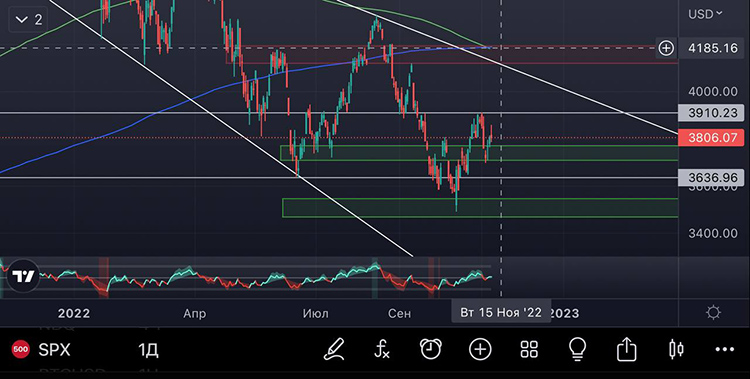Viewport: 750px width, 379px height.
Task: Open chart settings gear icon
Action: (x=713, y=313)
